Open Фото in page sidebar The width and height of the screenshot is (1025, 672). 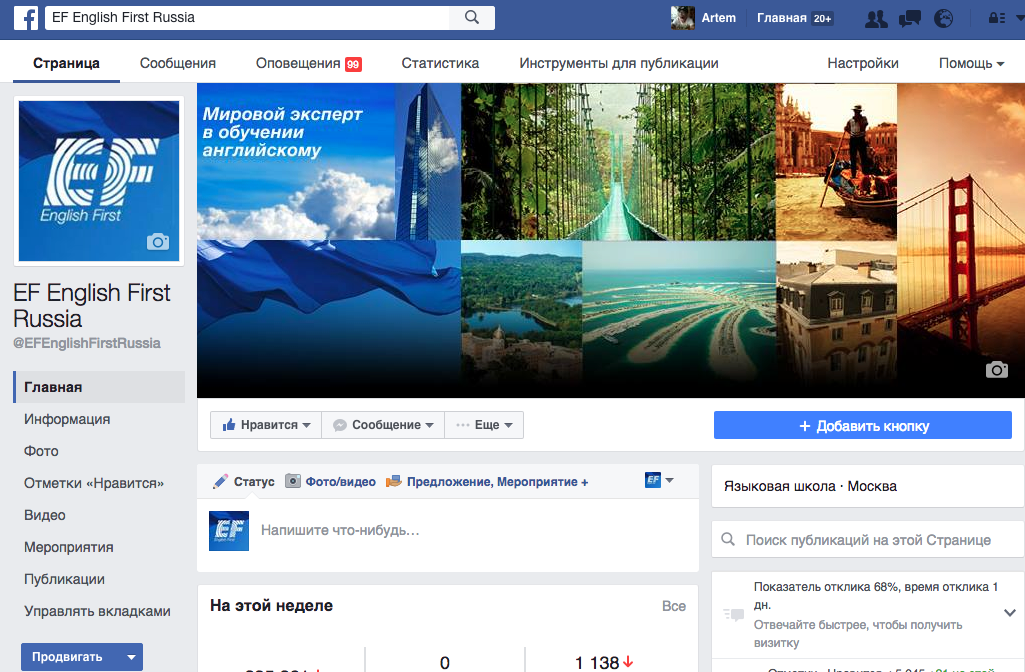point(41,451)
